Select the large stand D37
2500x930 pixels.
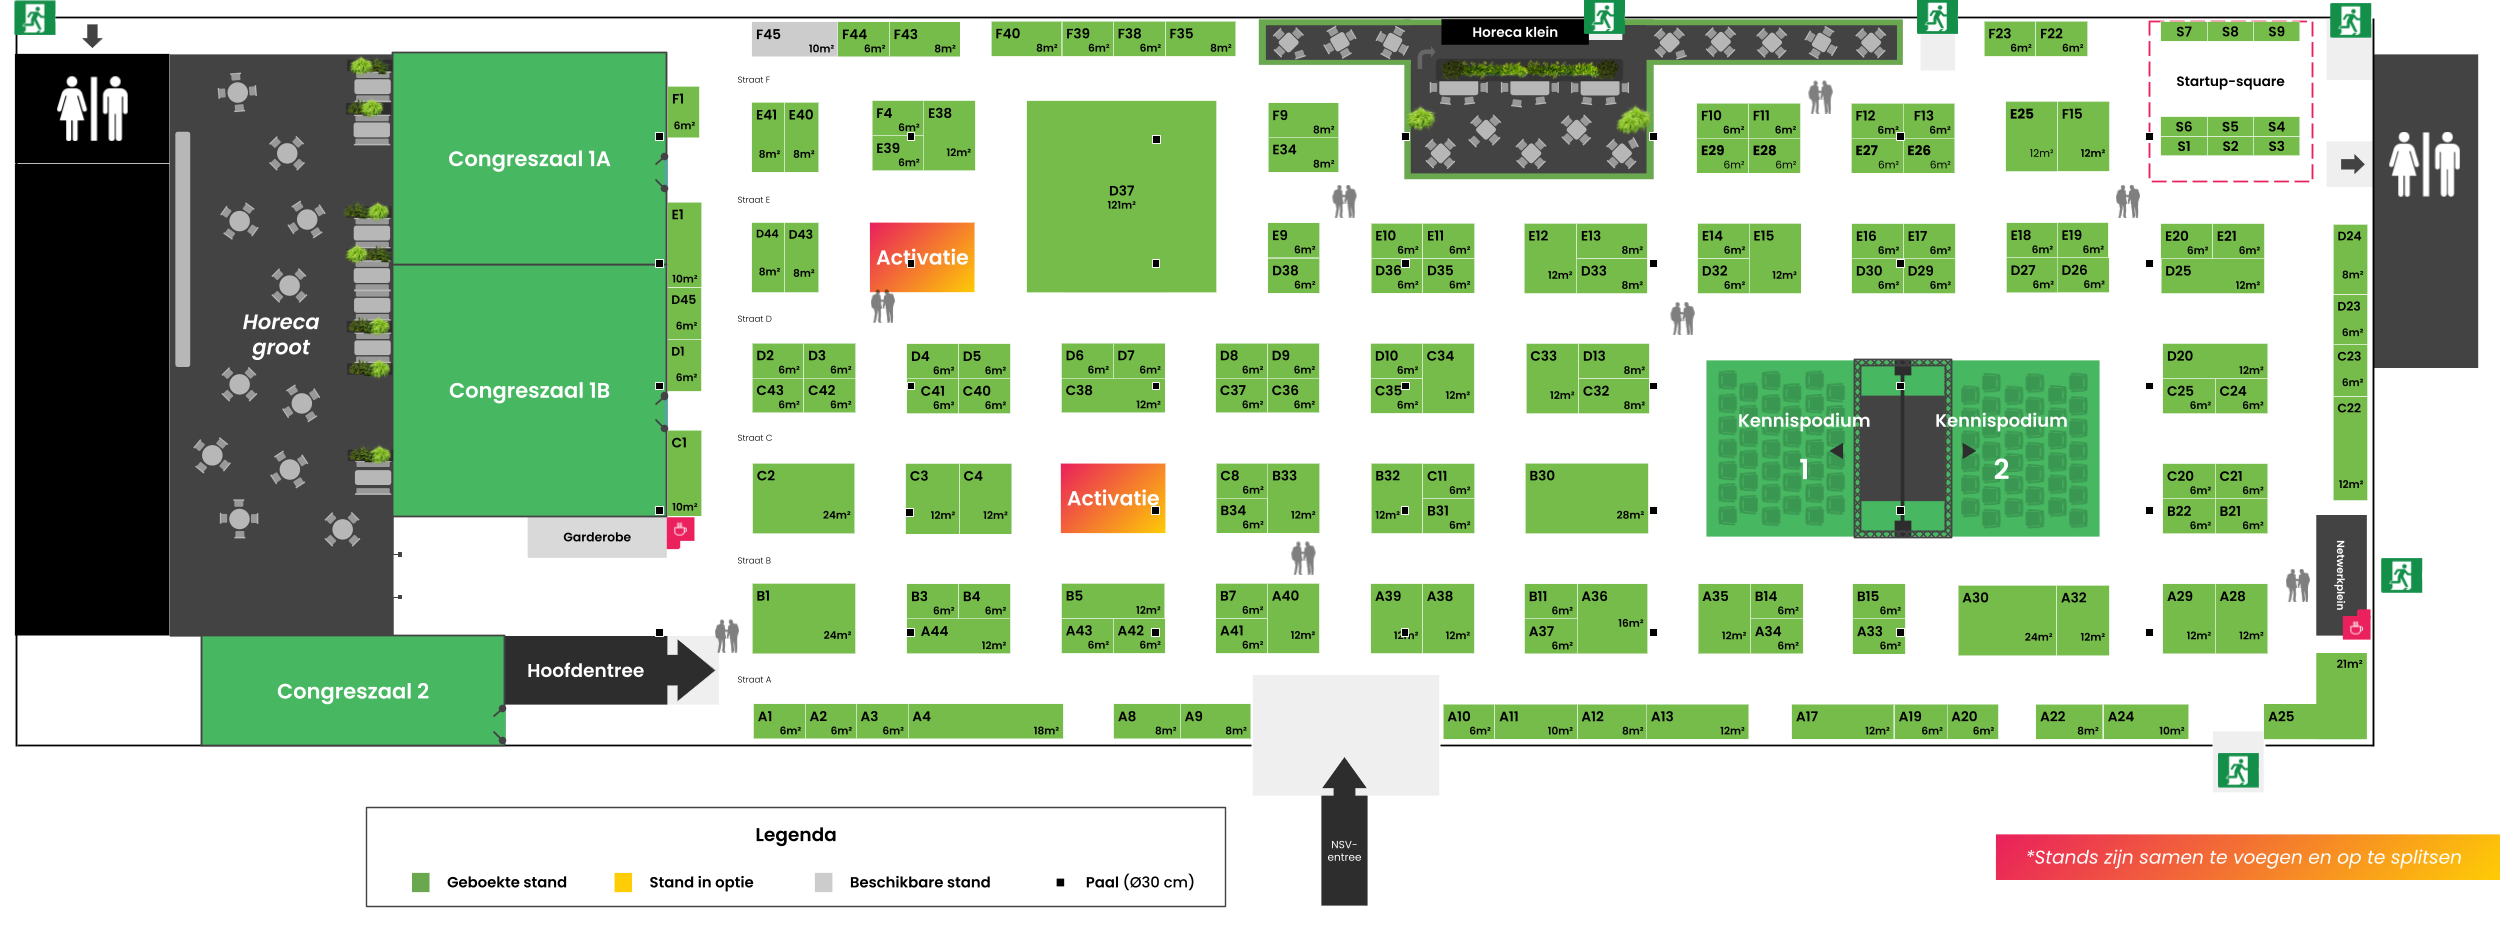pyautogui.click(x=1121, y=196)
